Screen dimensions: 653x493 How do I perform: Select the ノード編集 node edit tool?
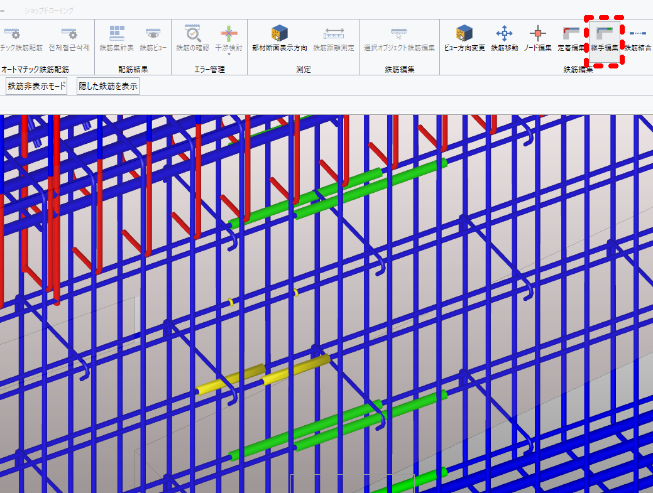[538, 38]
